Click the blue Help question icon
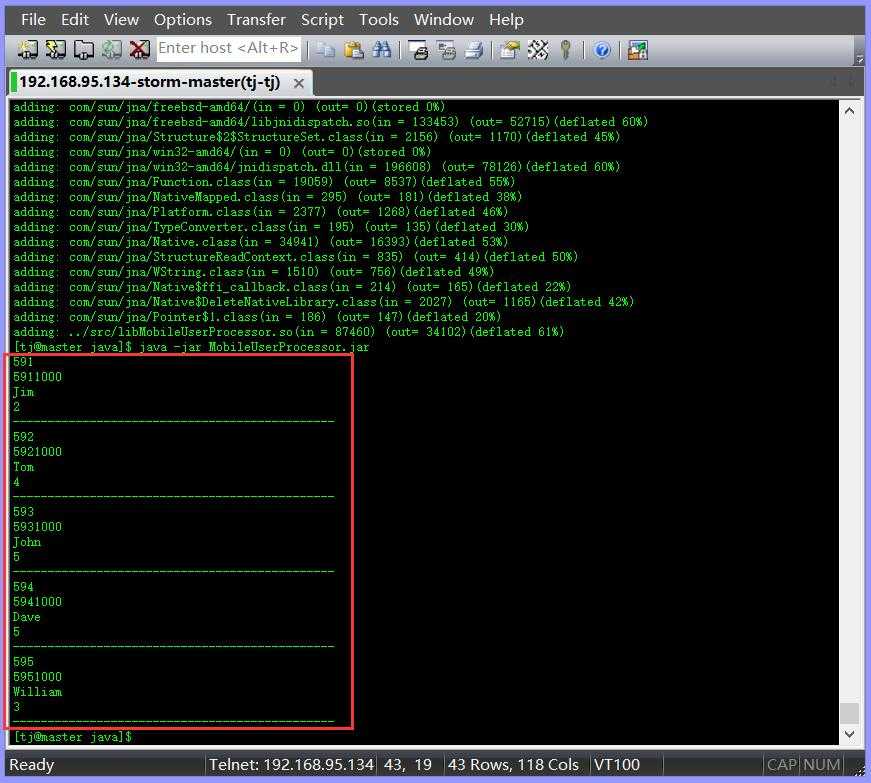 pos(602,51)
